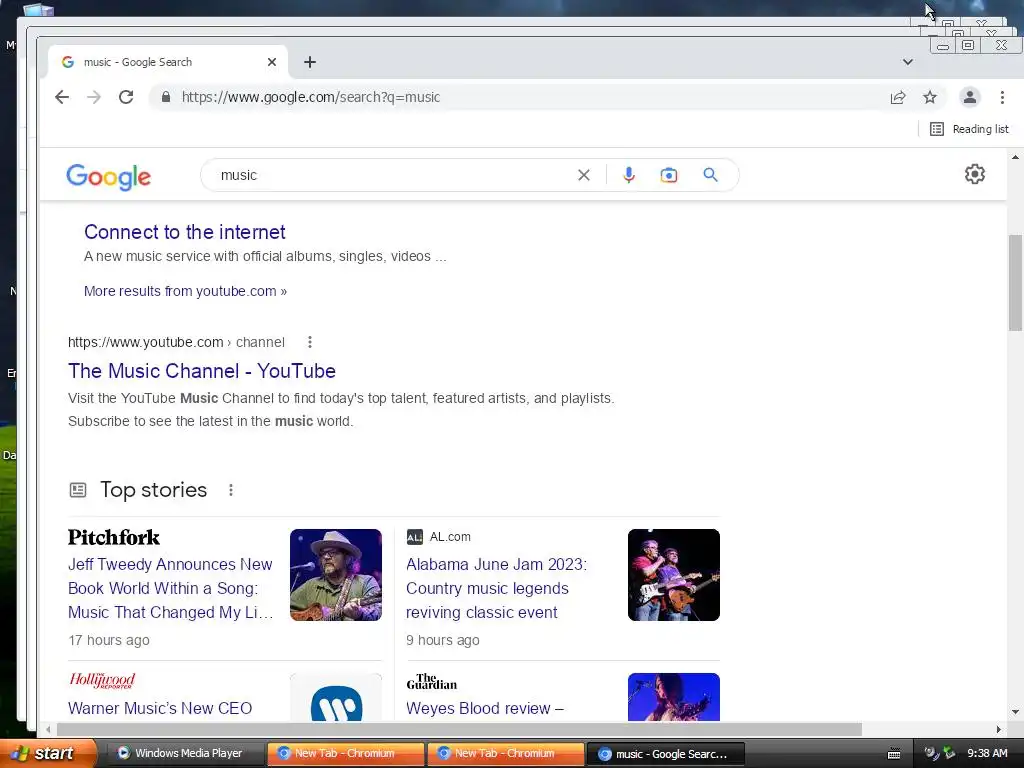
Task: Click the forward navigation arrow
Action: (94, 97)
